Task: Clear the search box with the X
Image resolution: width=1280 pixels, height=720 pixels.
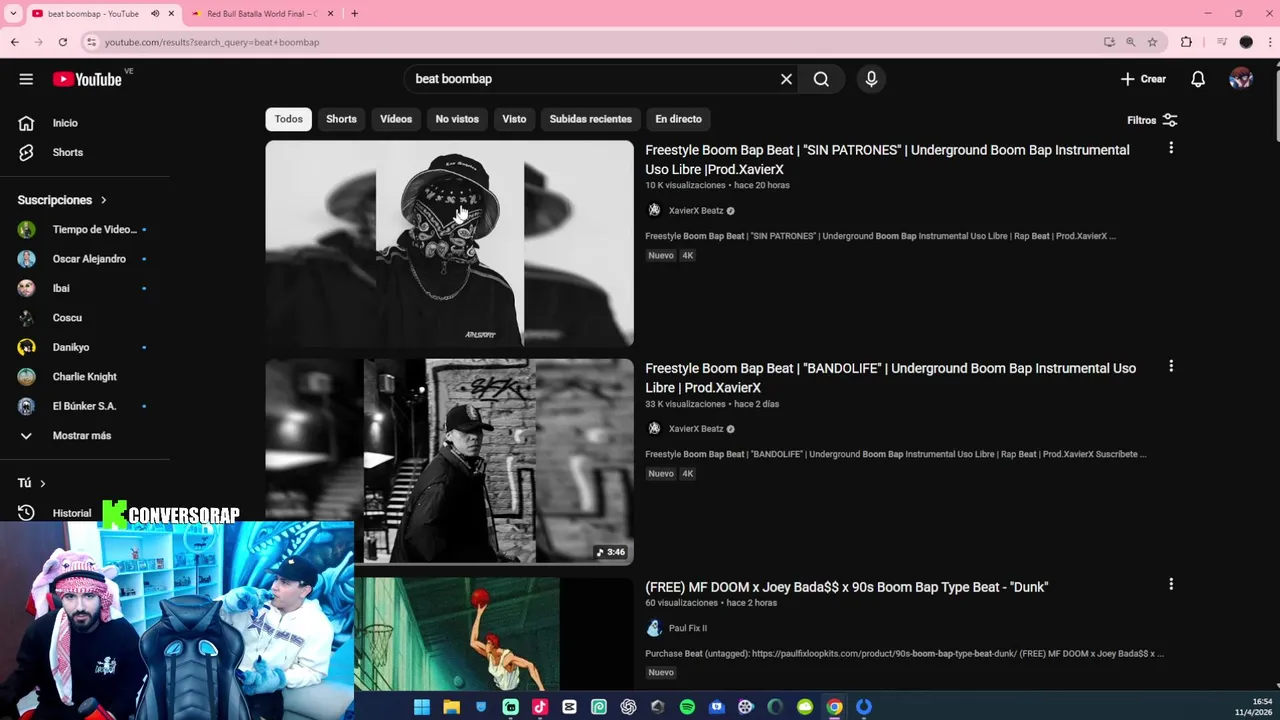Action: (786, 79)
